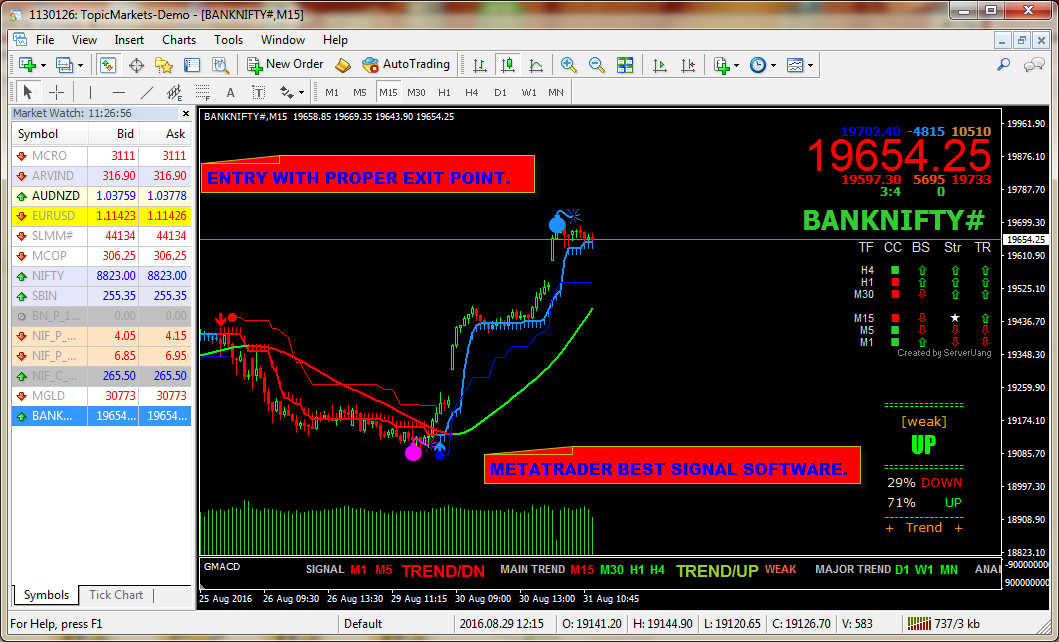Open the Templates icon
Screen dimensions: 1059x642
[796, 65]
